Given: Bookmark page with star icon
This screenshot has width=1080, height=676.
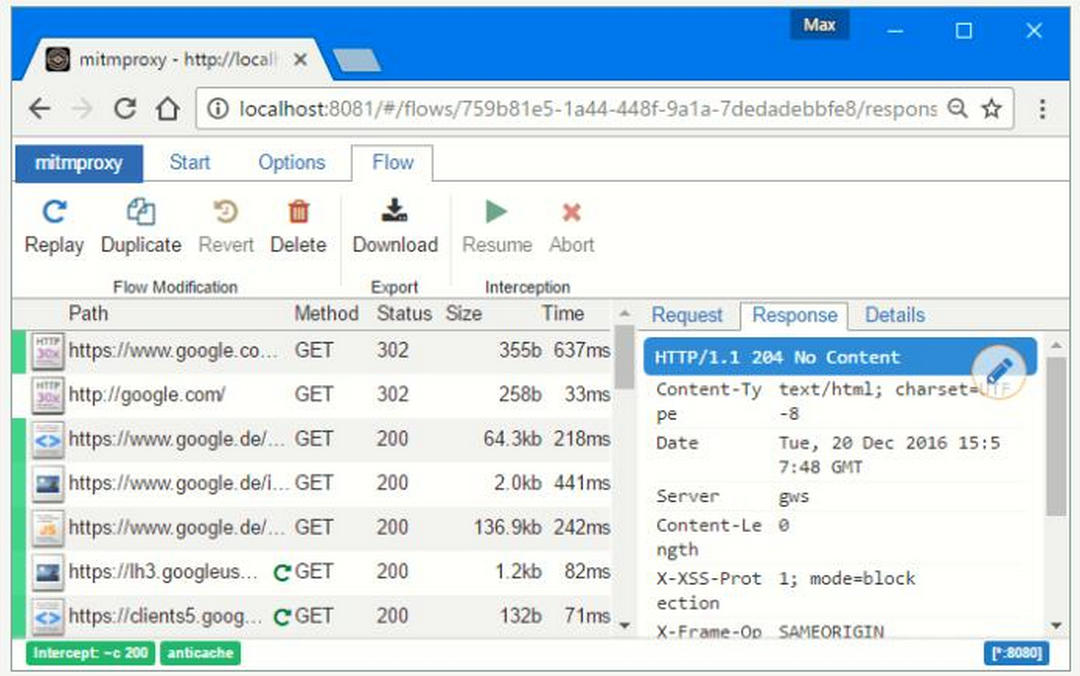Looking at the screenshot, I should click(x=991, y=109).
